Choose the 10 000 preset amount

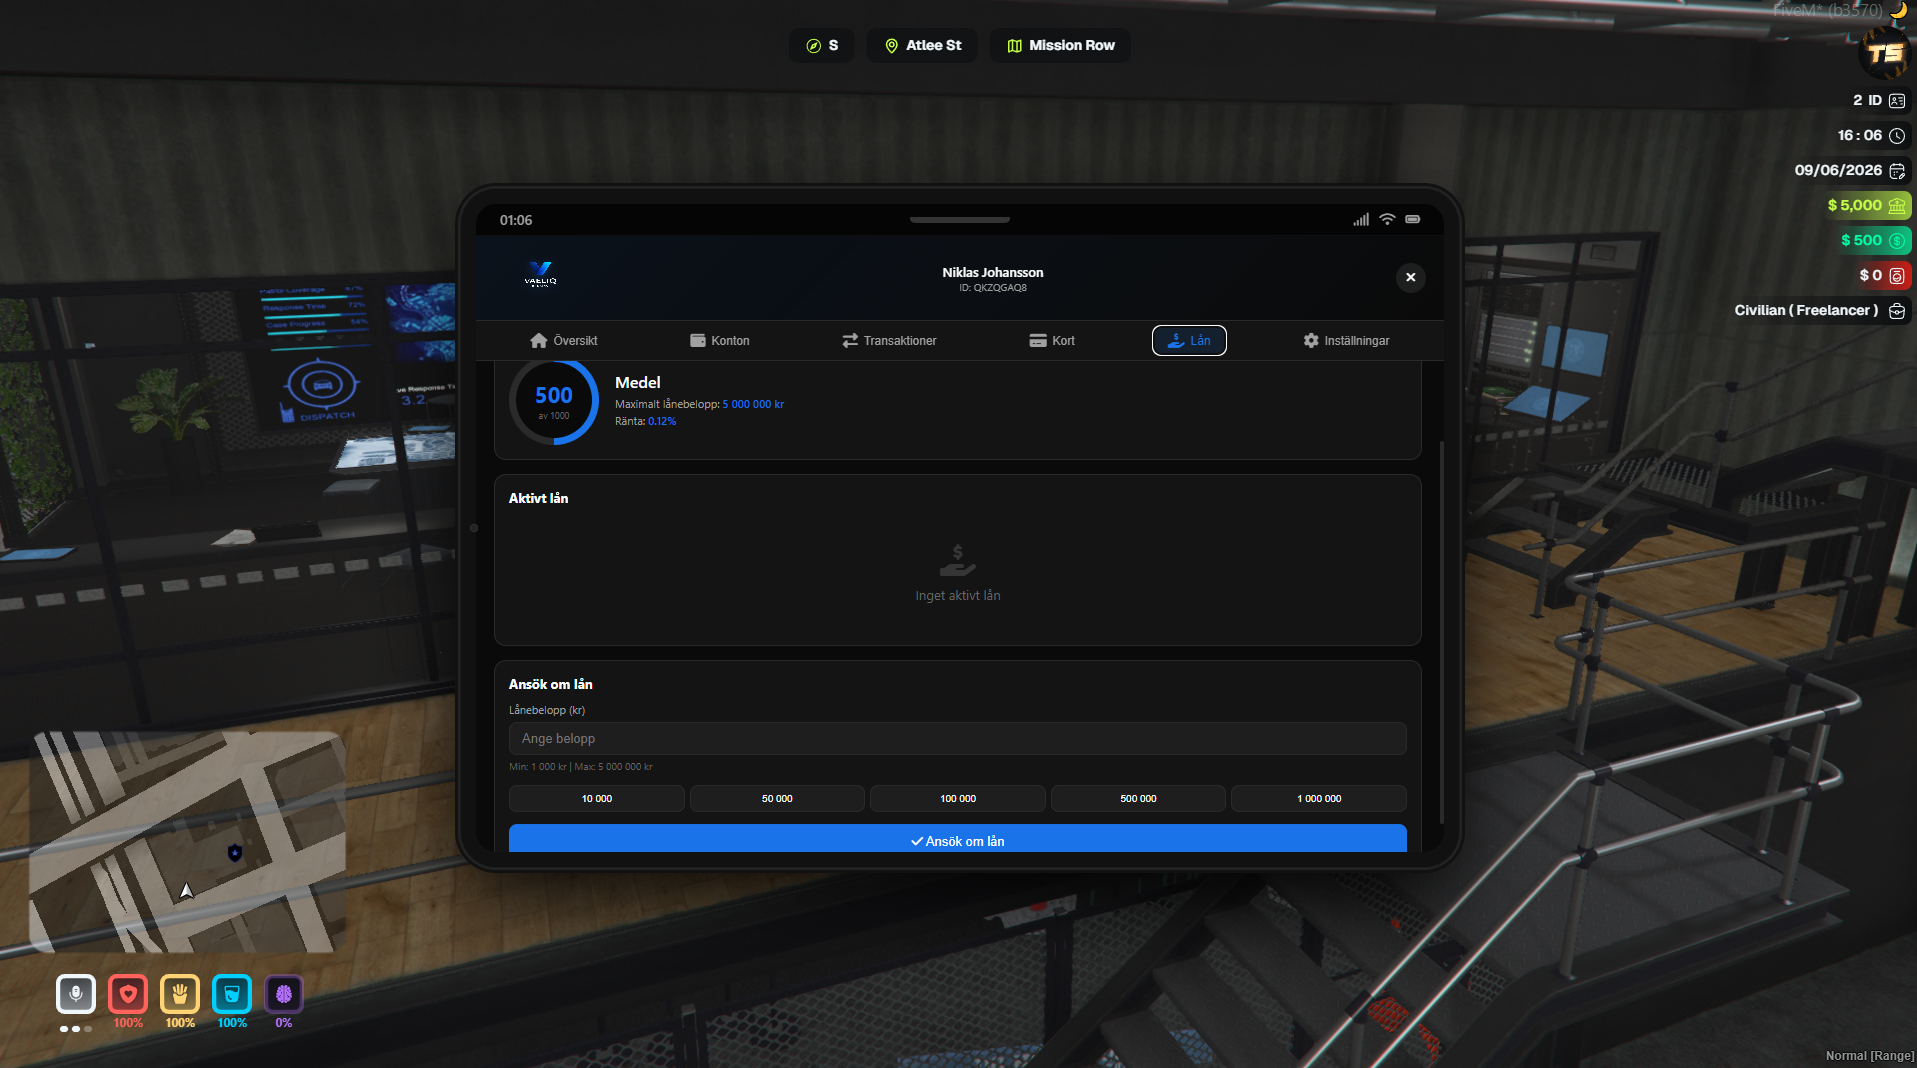point(597,799)
